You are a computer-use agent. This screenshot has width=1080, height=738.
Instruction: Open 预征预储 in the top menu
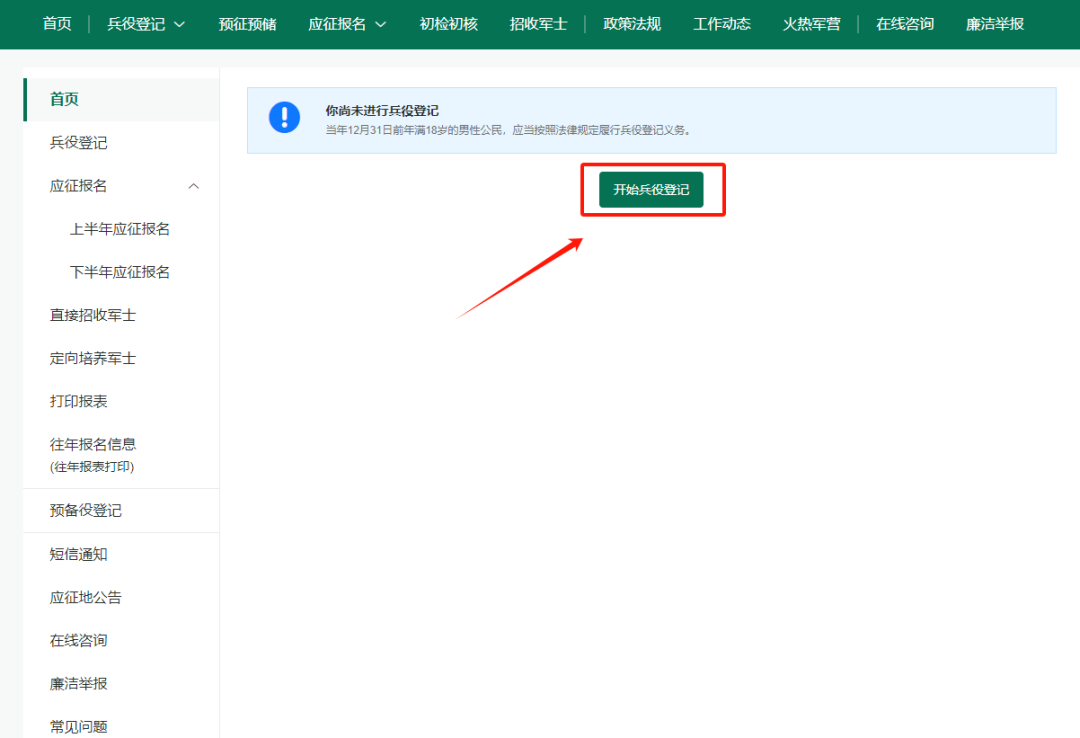247,24
